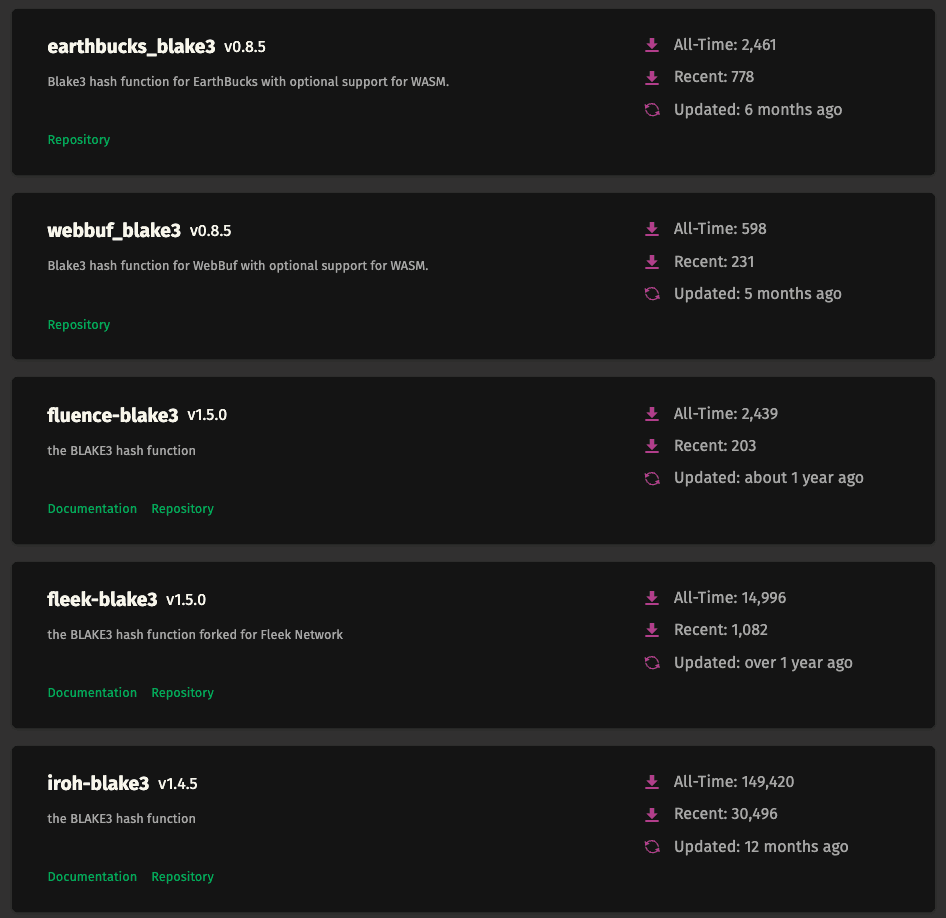Open the fluence-blake3 crate page
Screen dimensions: 946x918
(113, 415)
